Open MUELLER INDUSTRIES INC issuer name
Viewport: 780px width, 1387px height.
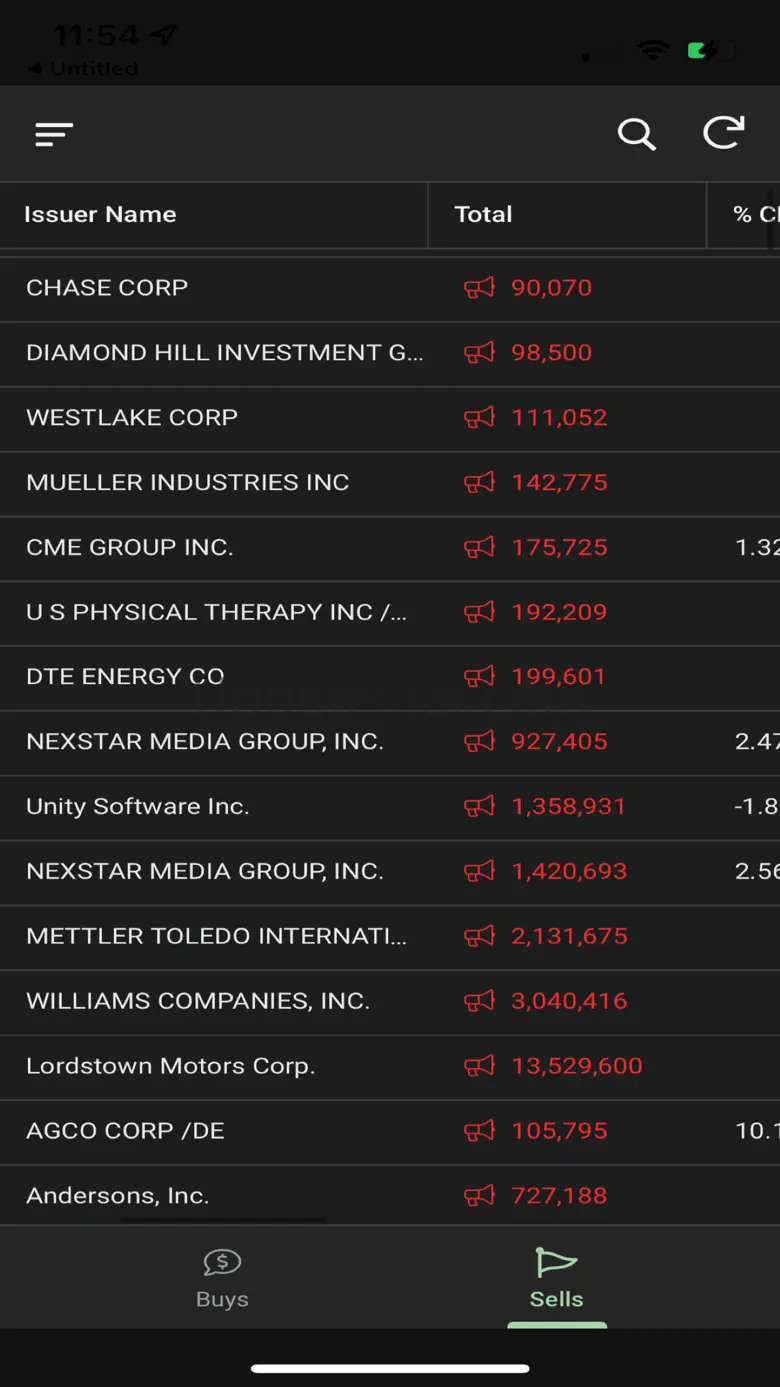[187, 483]
